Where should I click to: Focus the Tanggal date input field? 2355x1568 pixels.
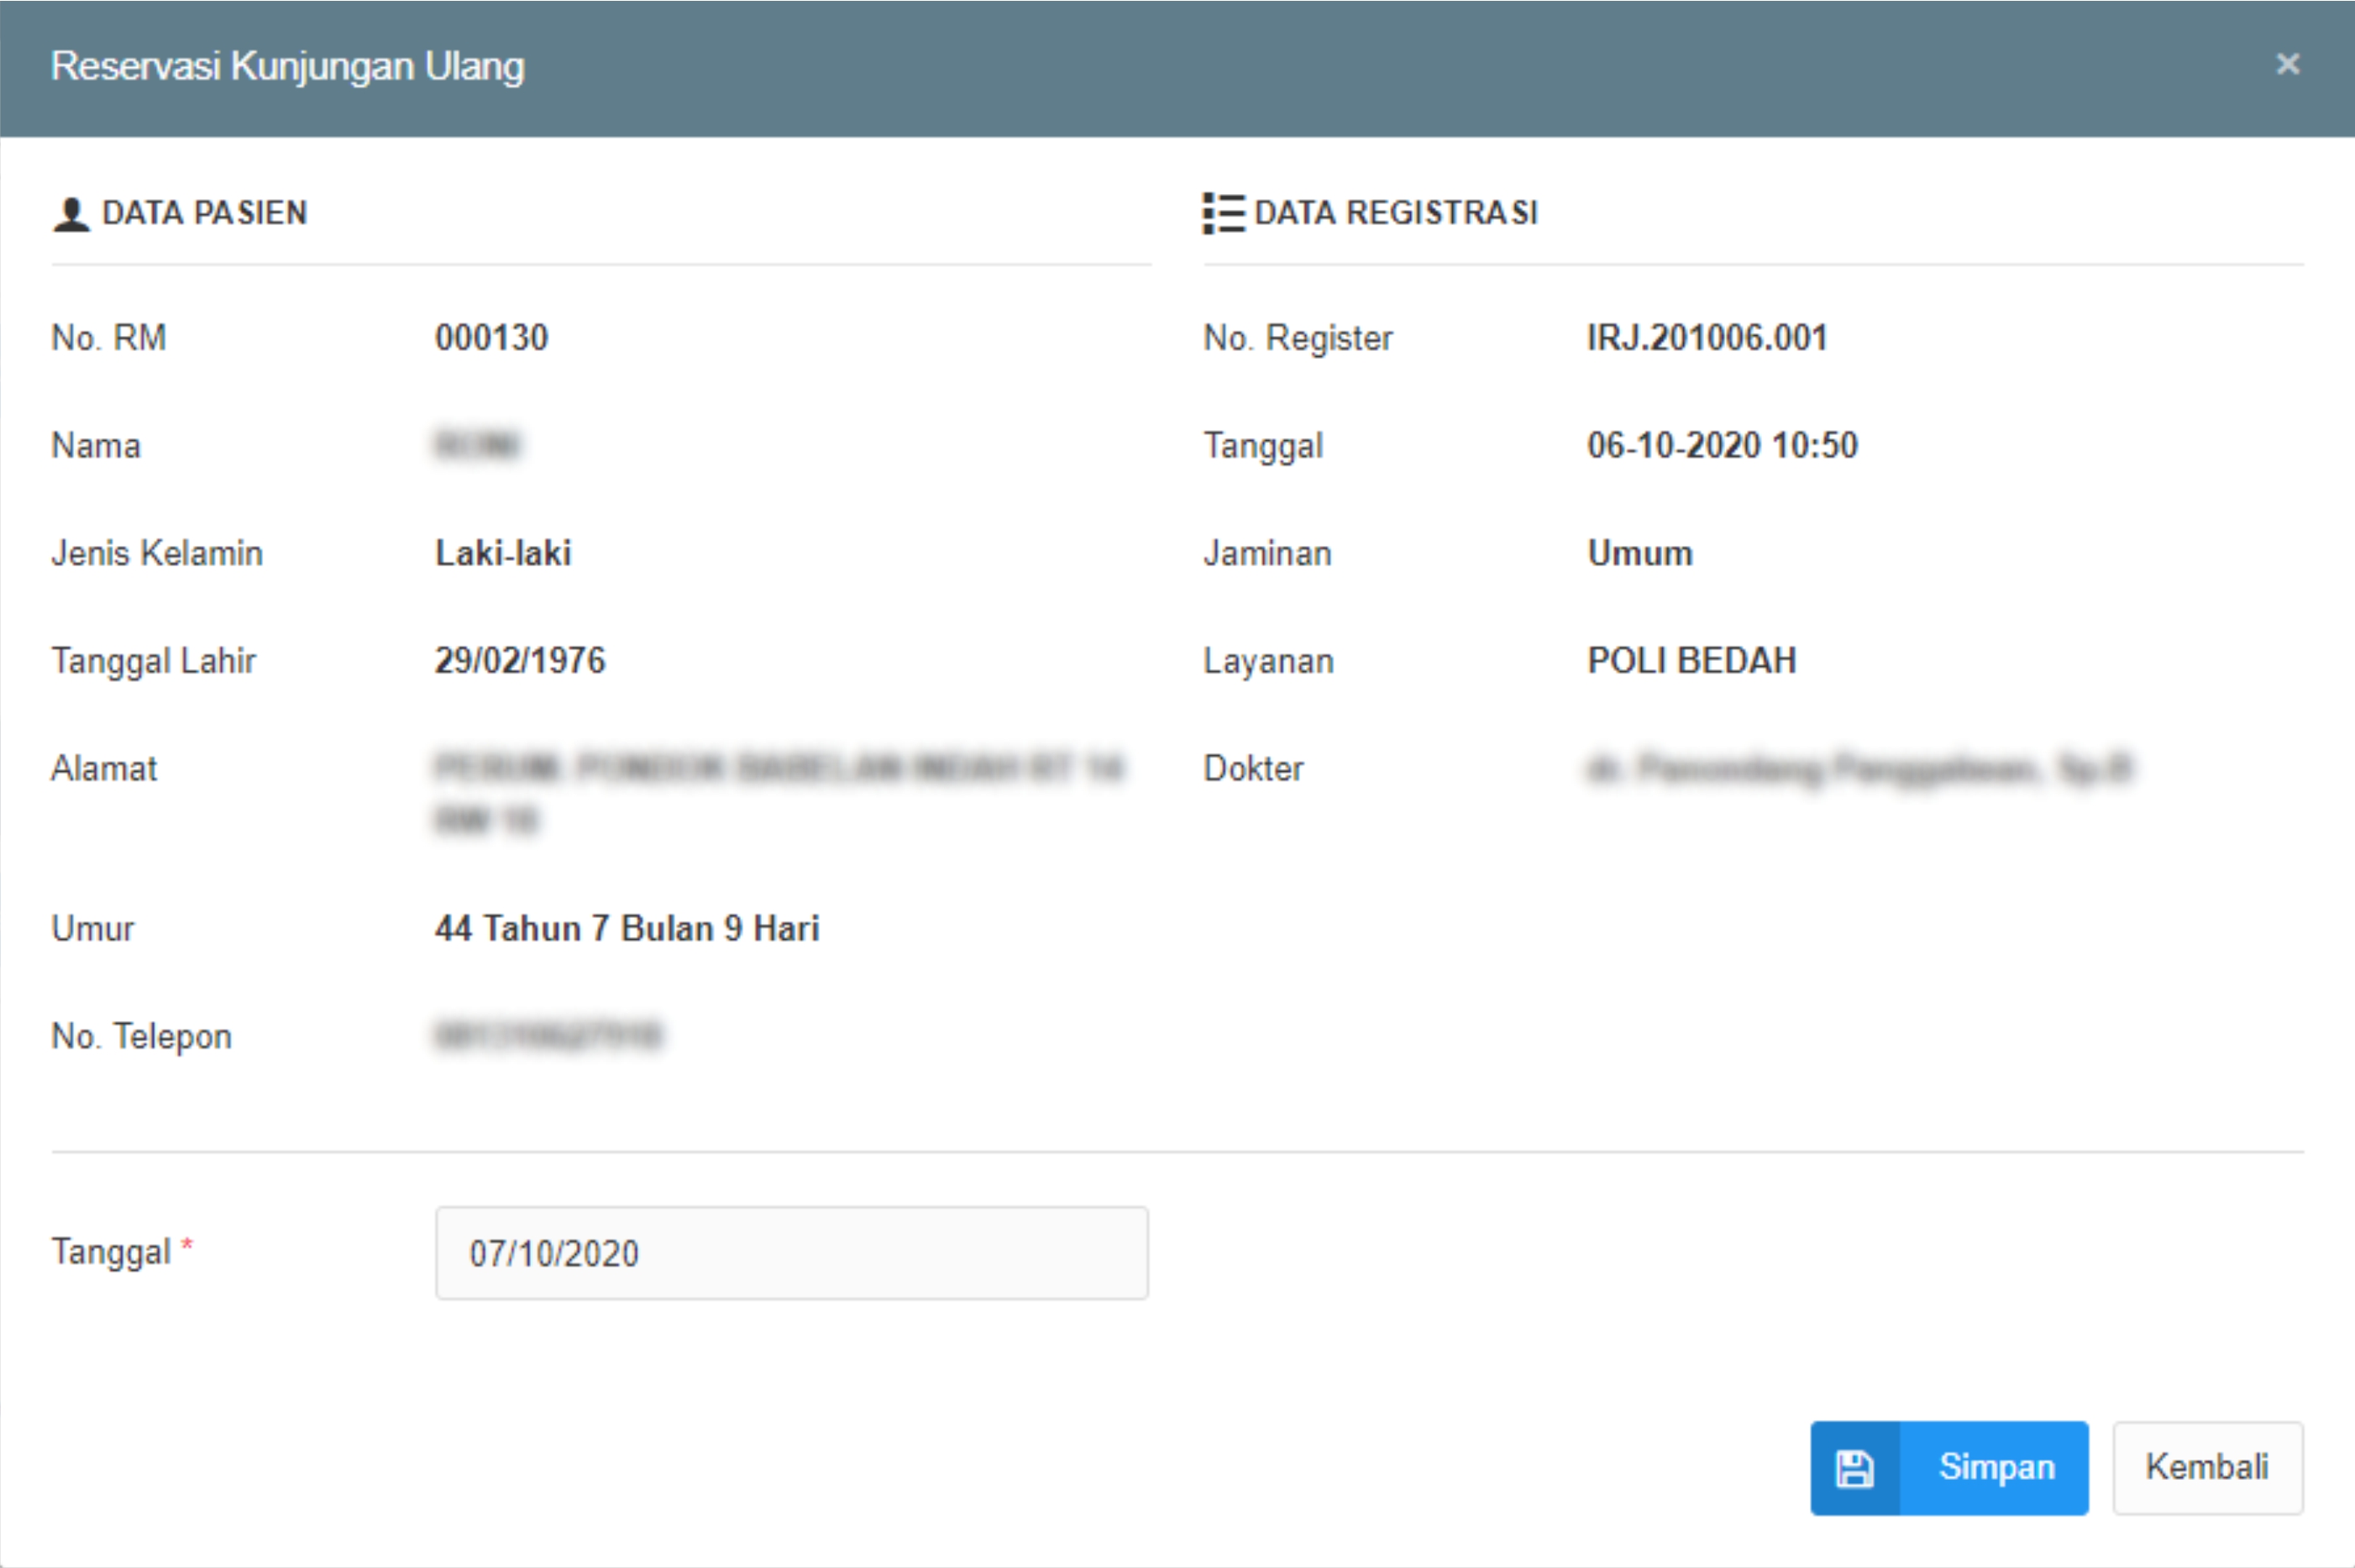(x=791, y=1253)
